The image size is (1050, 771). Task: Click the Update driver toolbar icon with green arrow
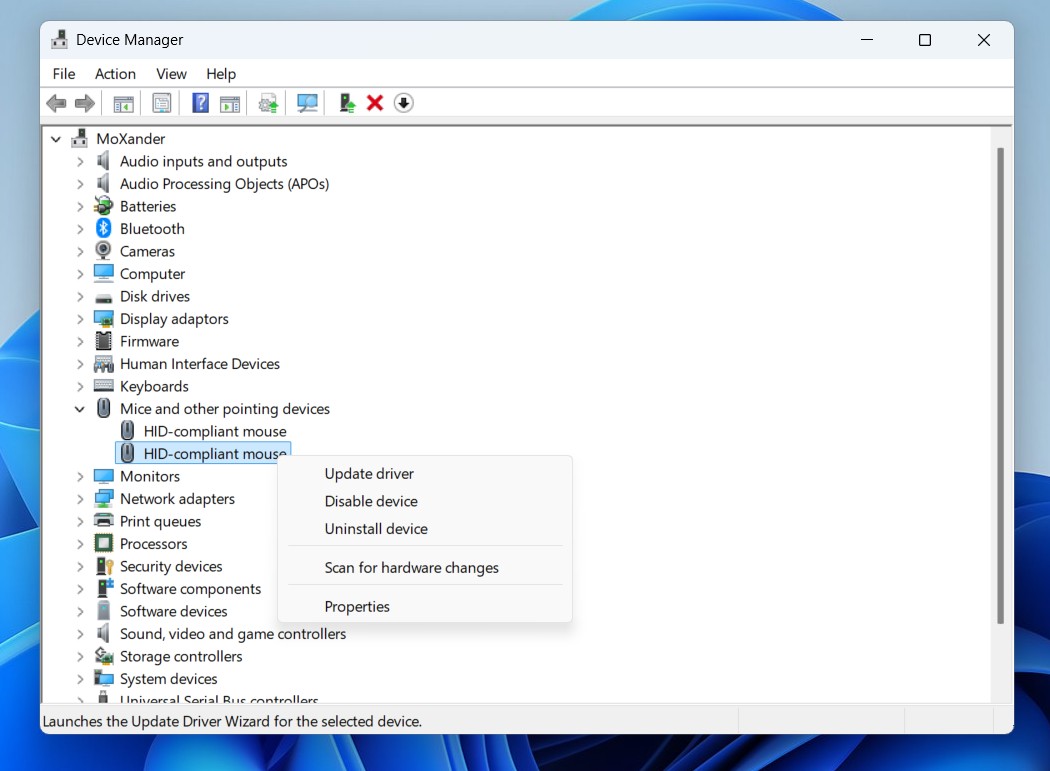pos(346,103)
